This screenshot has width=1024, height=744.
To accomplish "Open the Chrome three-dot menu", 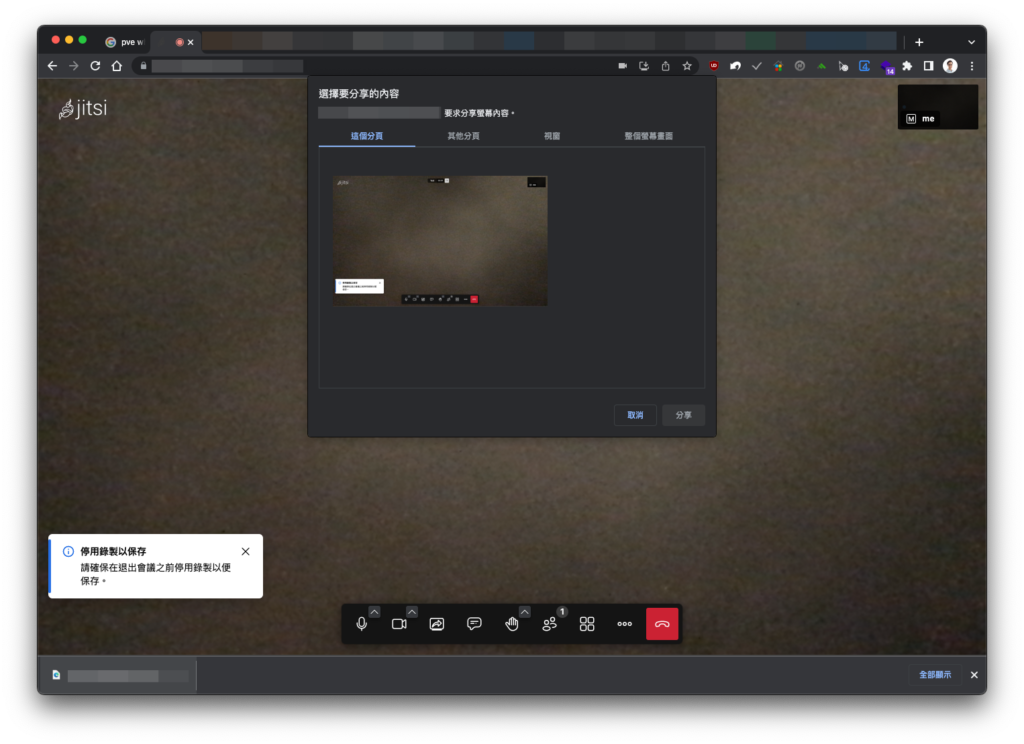I will (972, 66).
